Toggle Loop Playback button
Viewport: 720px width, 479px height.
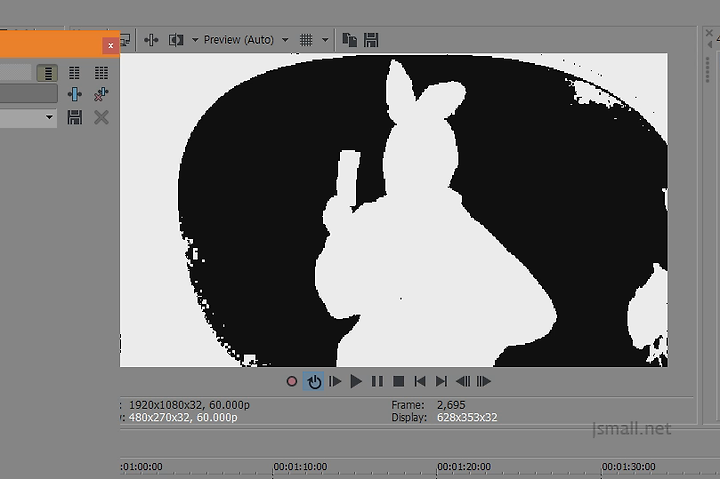pyautogui.click(x=314, y=382)
